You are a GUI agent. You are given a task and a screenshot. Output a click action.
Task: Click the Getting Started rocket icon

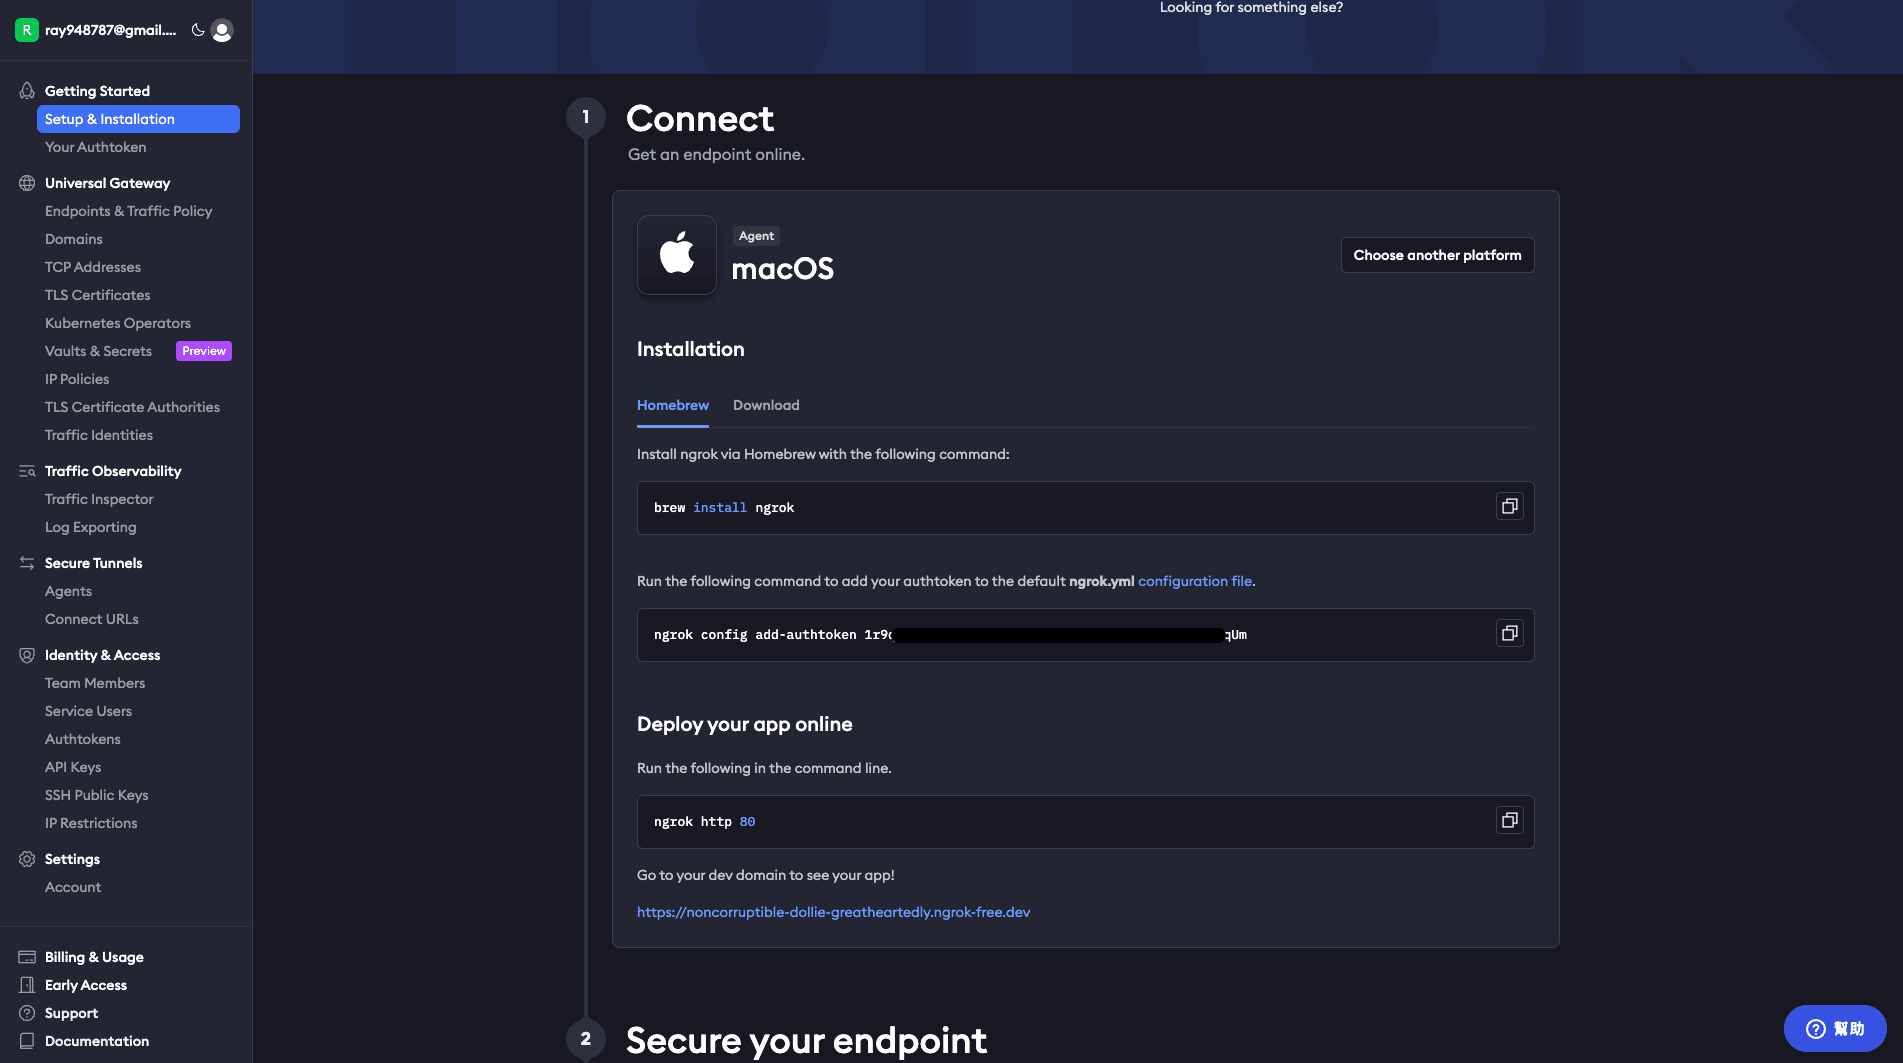click(x=27, y=91)
